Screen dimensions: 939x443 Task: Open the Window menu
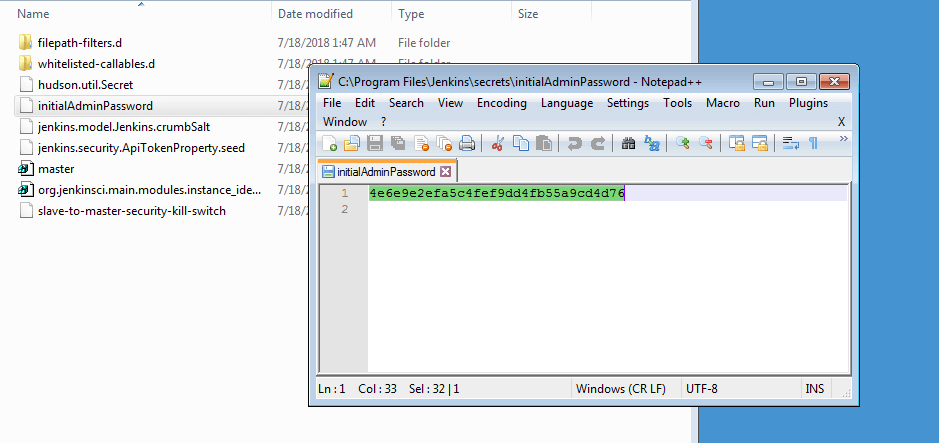(345, 122)
